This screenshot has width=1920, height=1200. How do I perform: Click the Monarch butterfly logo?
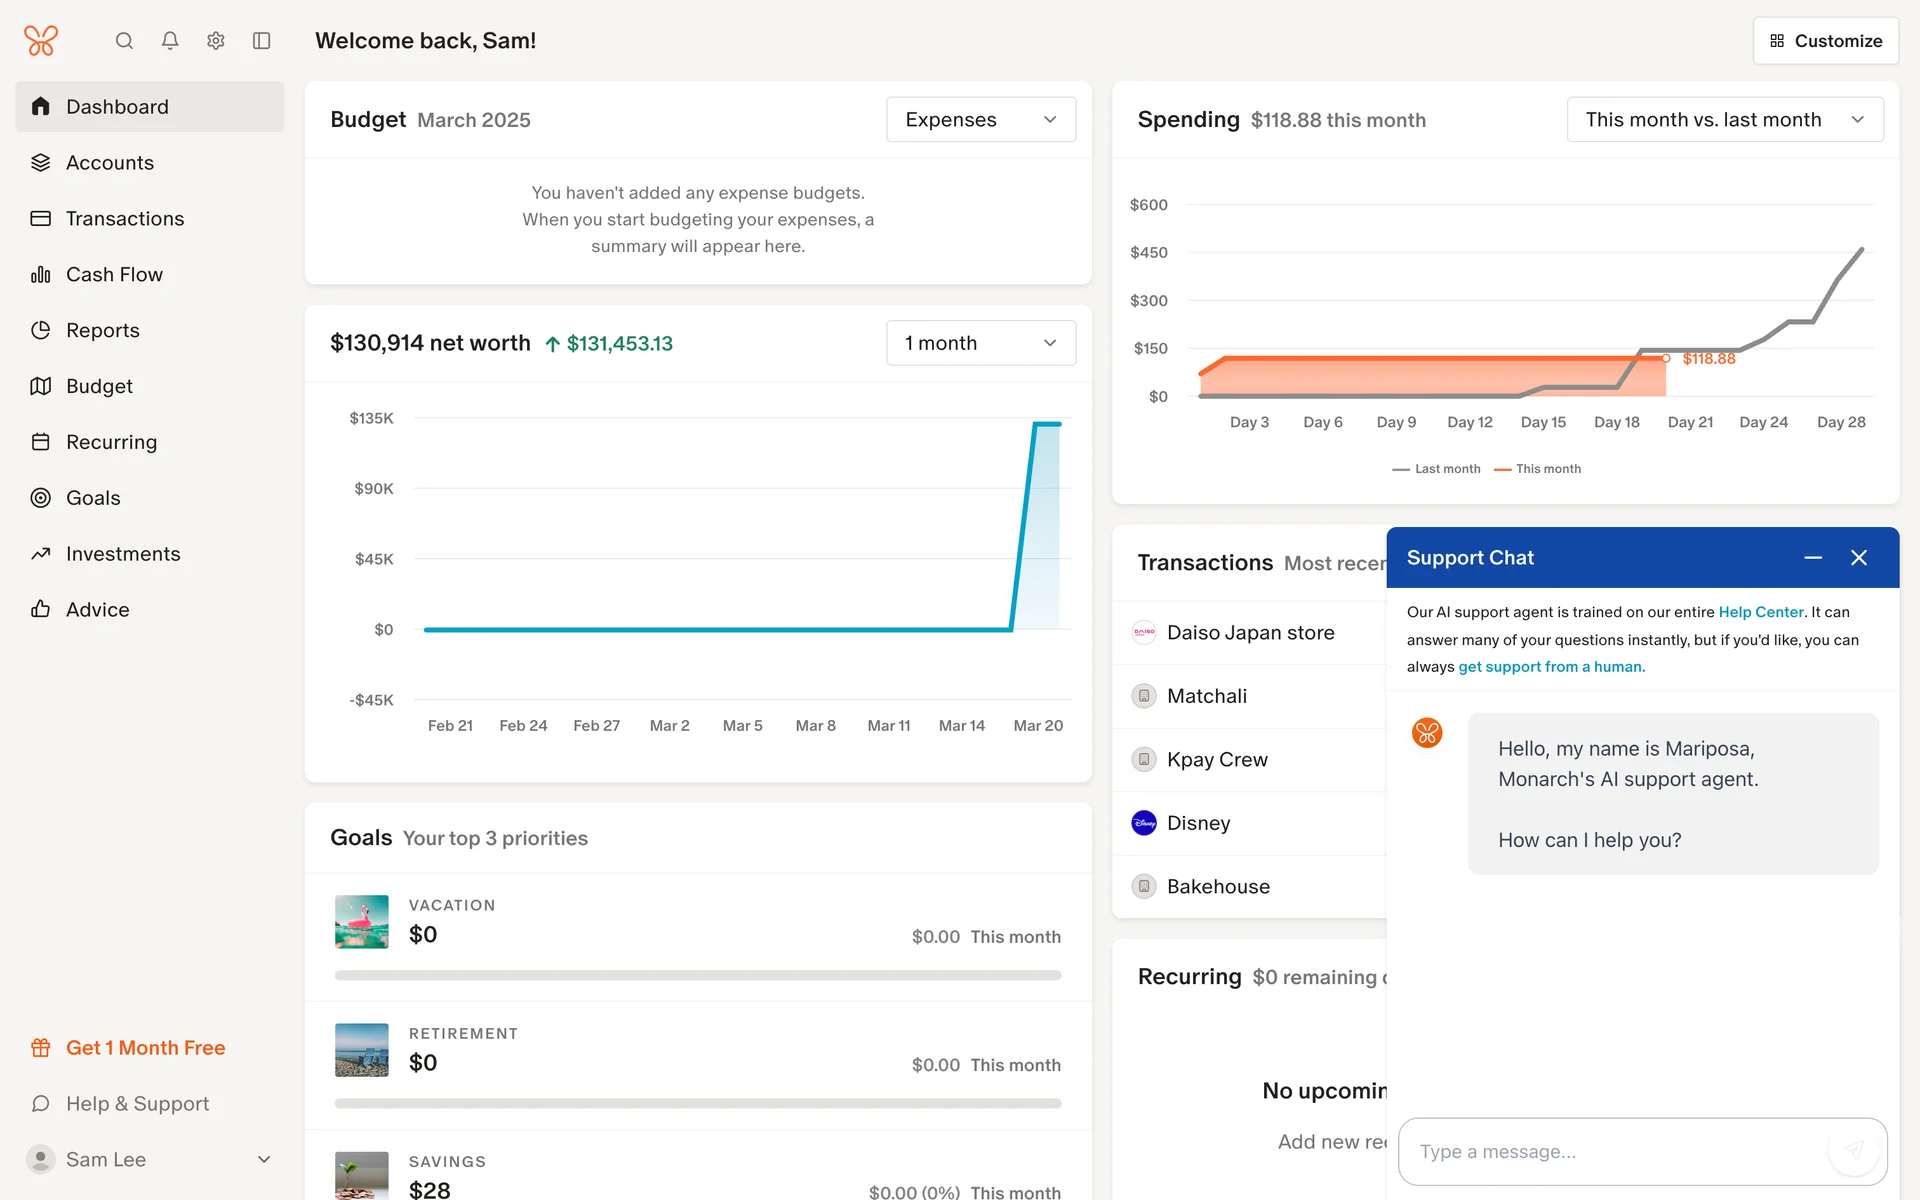pyautogui.click(x=41, y=41)
